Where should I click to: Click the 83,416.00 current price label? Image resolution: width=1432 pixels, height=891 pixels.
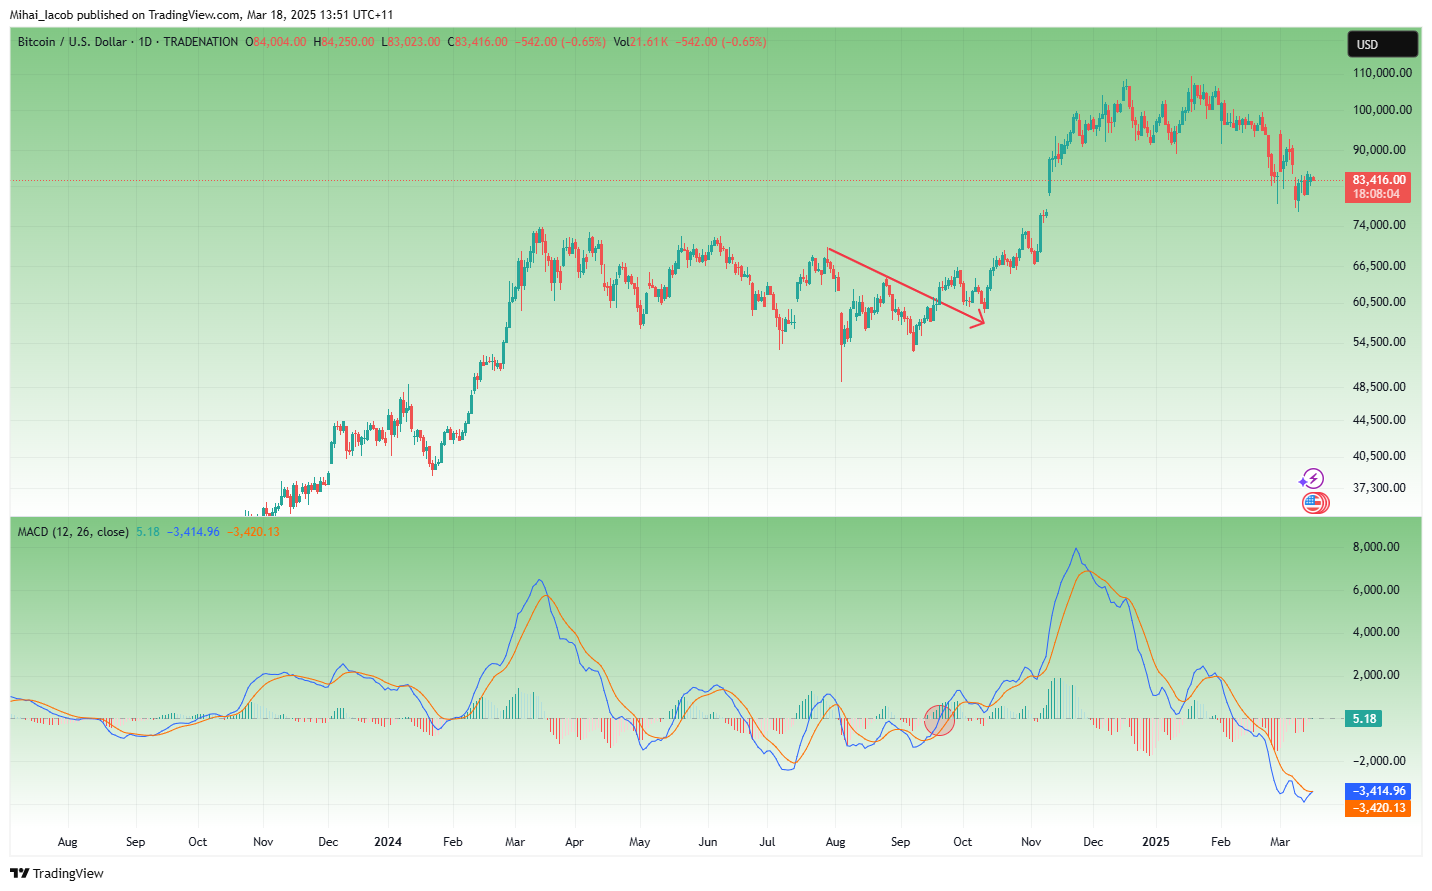tap(1379, 180)
